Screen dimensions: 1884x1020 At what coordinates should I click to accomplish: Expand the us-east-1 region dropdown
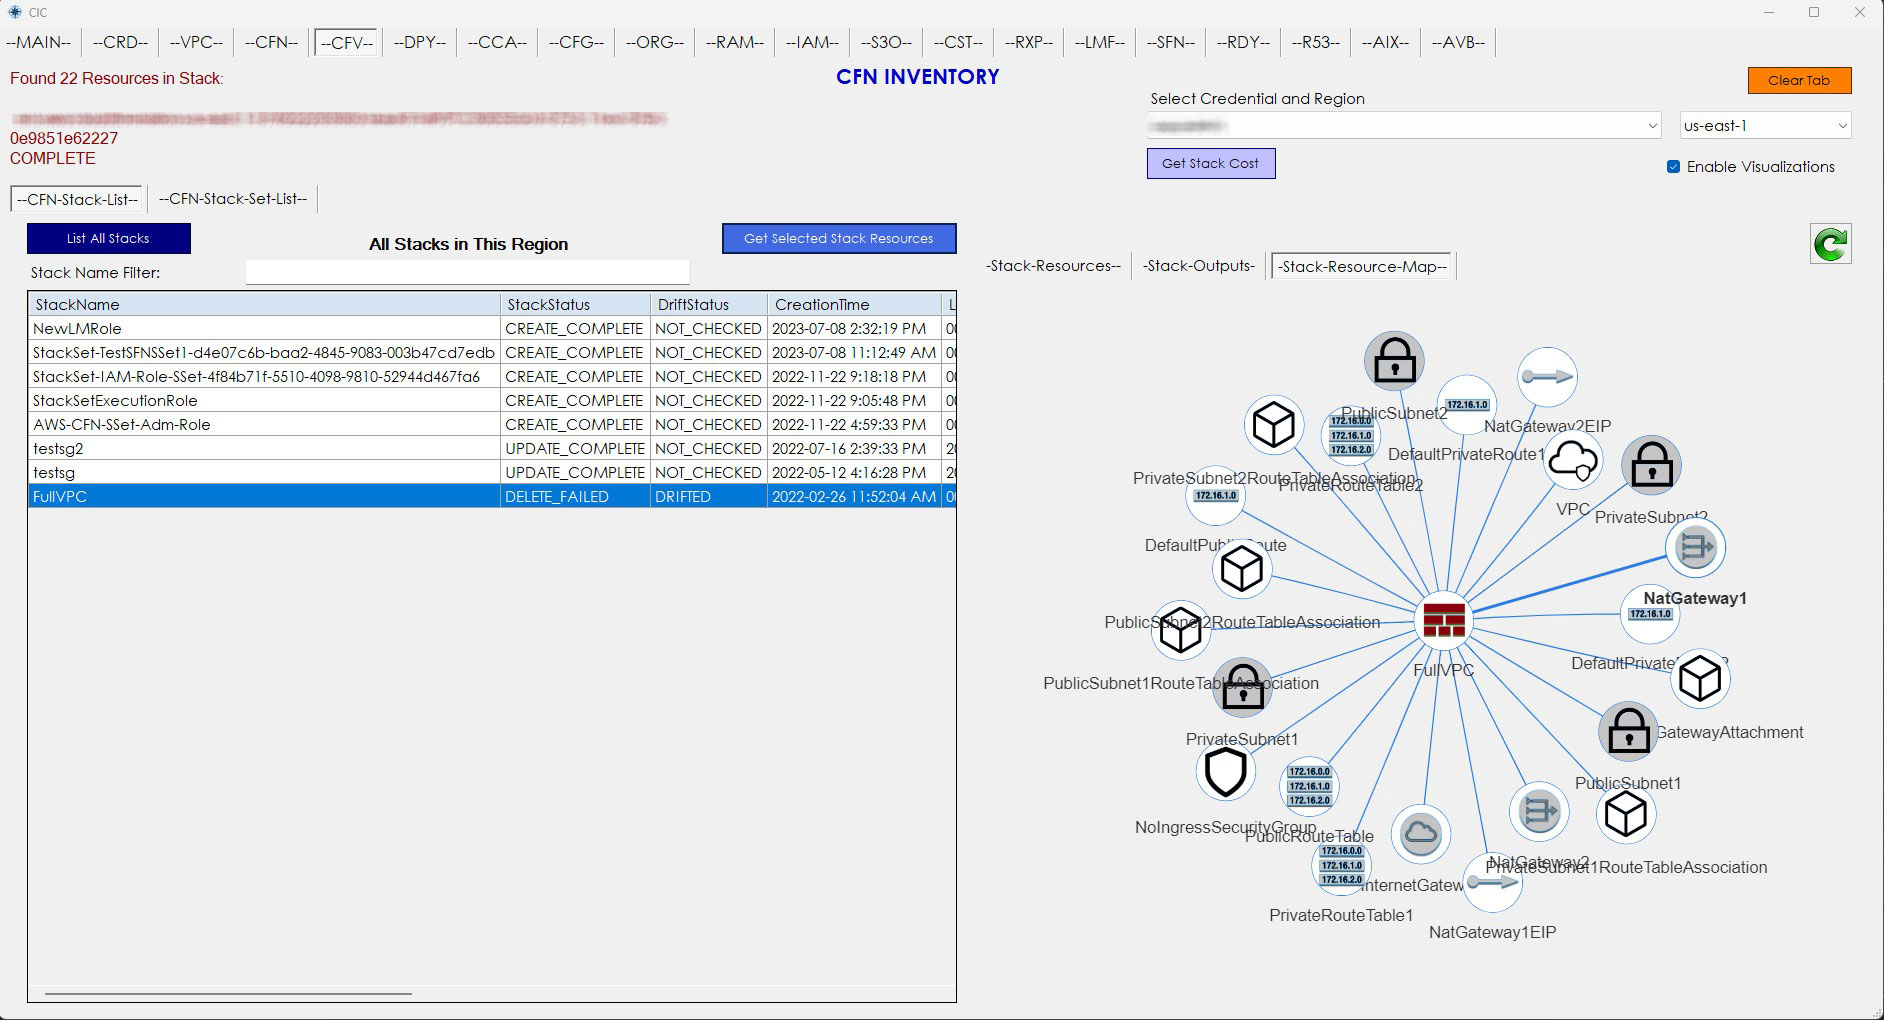pyautogui.click(x=1765, y=126)
